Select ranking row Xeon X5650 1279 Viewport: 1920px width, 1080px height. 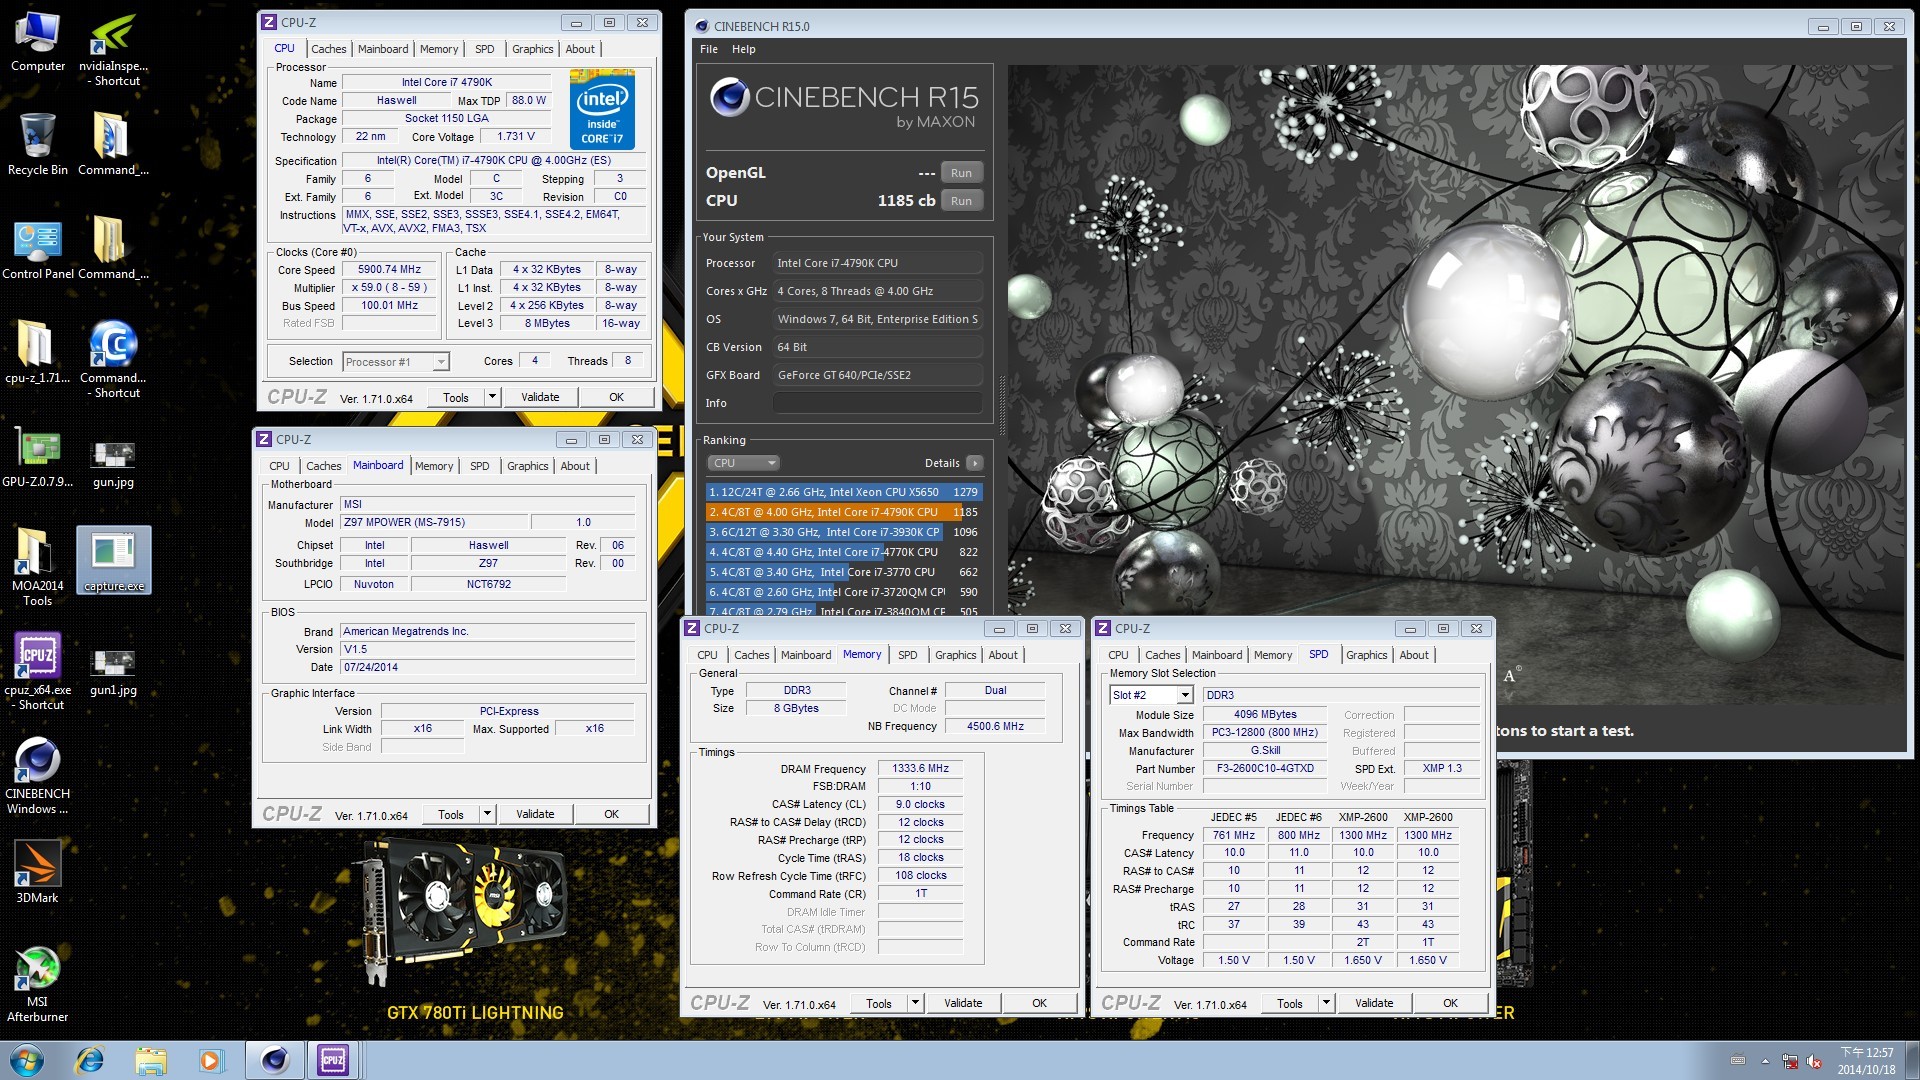pos(843,492)
